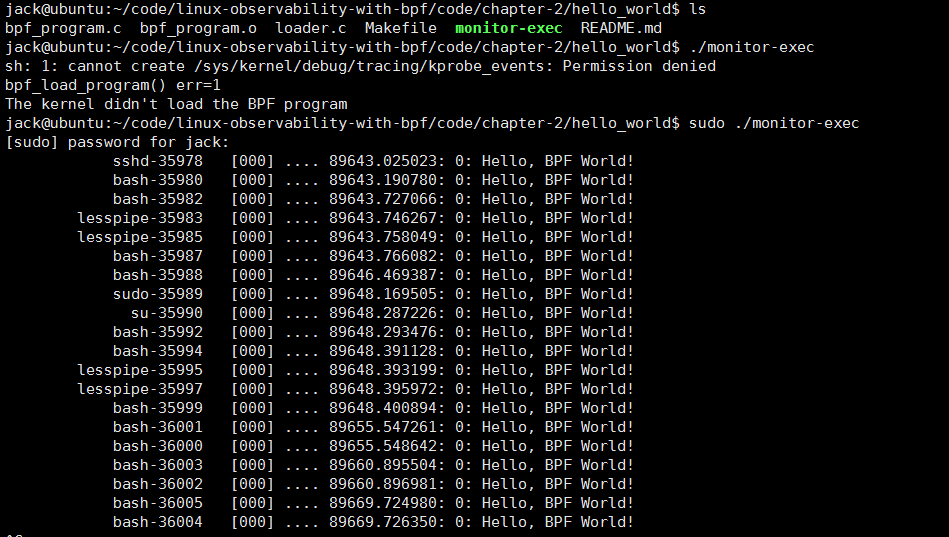This screenshot has height=537, width=949.
Task: Click the bpf_load_program() err=1 line
Action: coord(113,85)
